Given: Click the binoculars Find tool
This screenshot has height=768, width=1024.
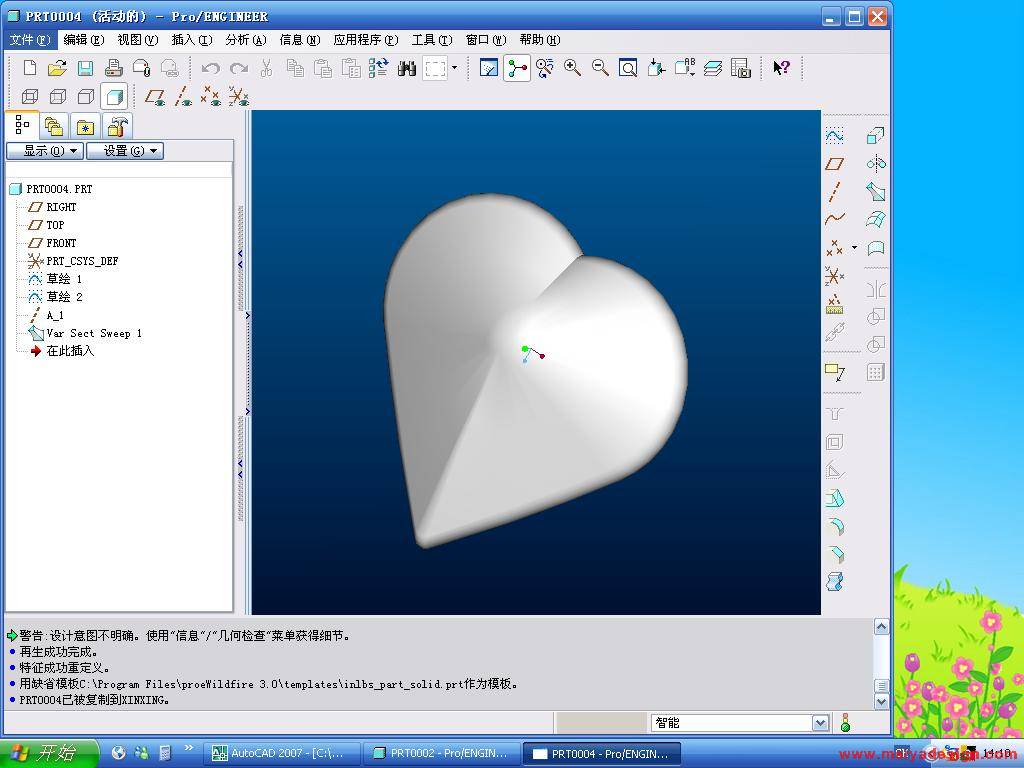Looking at the screenshot, I should pos(407,68).
